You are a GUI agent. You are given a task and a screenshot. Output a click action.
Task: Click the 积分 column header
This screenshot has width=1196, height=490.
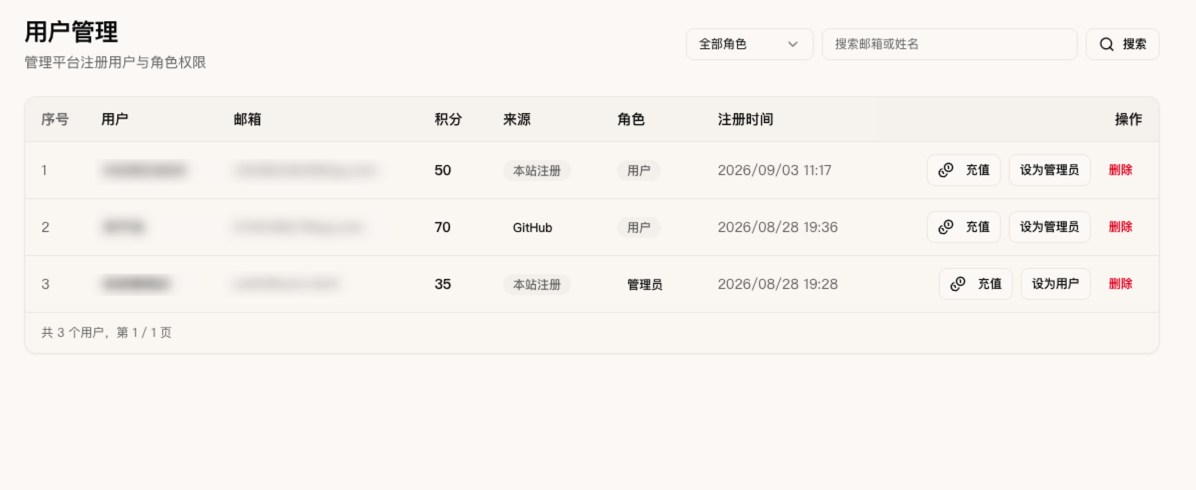(x=448, y=119)
